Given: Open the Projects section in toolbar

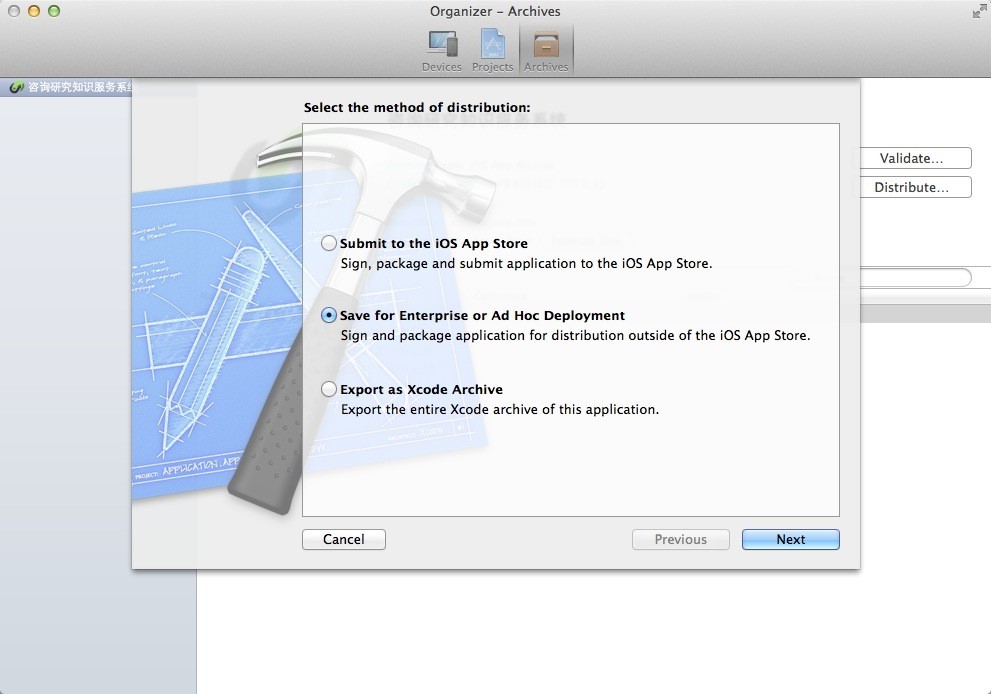Looking at the screenshot, I should [x=492, y=51].
